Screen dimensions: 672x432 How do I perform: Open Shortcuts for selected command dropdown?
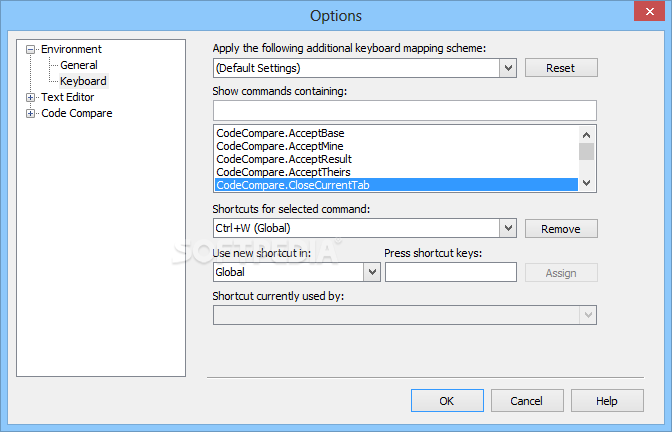point(508,228)
